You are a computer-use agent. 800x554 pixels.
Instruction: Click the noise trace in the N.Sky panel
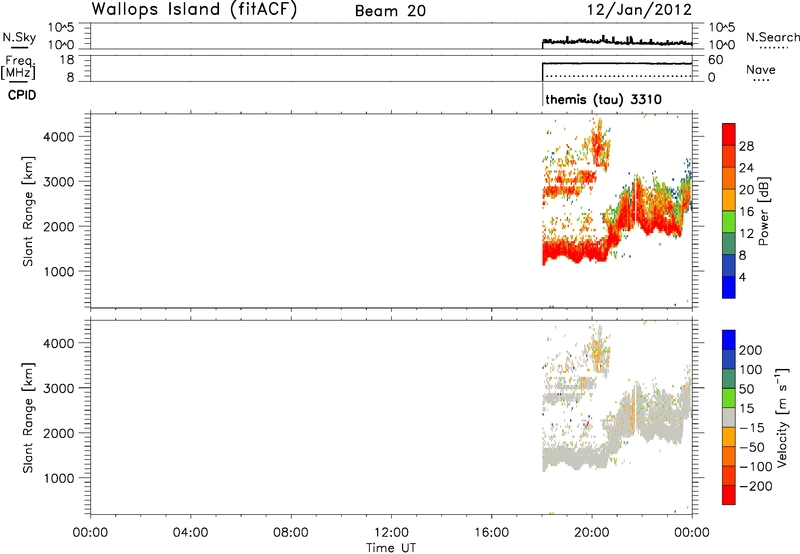tap(617, 41)
